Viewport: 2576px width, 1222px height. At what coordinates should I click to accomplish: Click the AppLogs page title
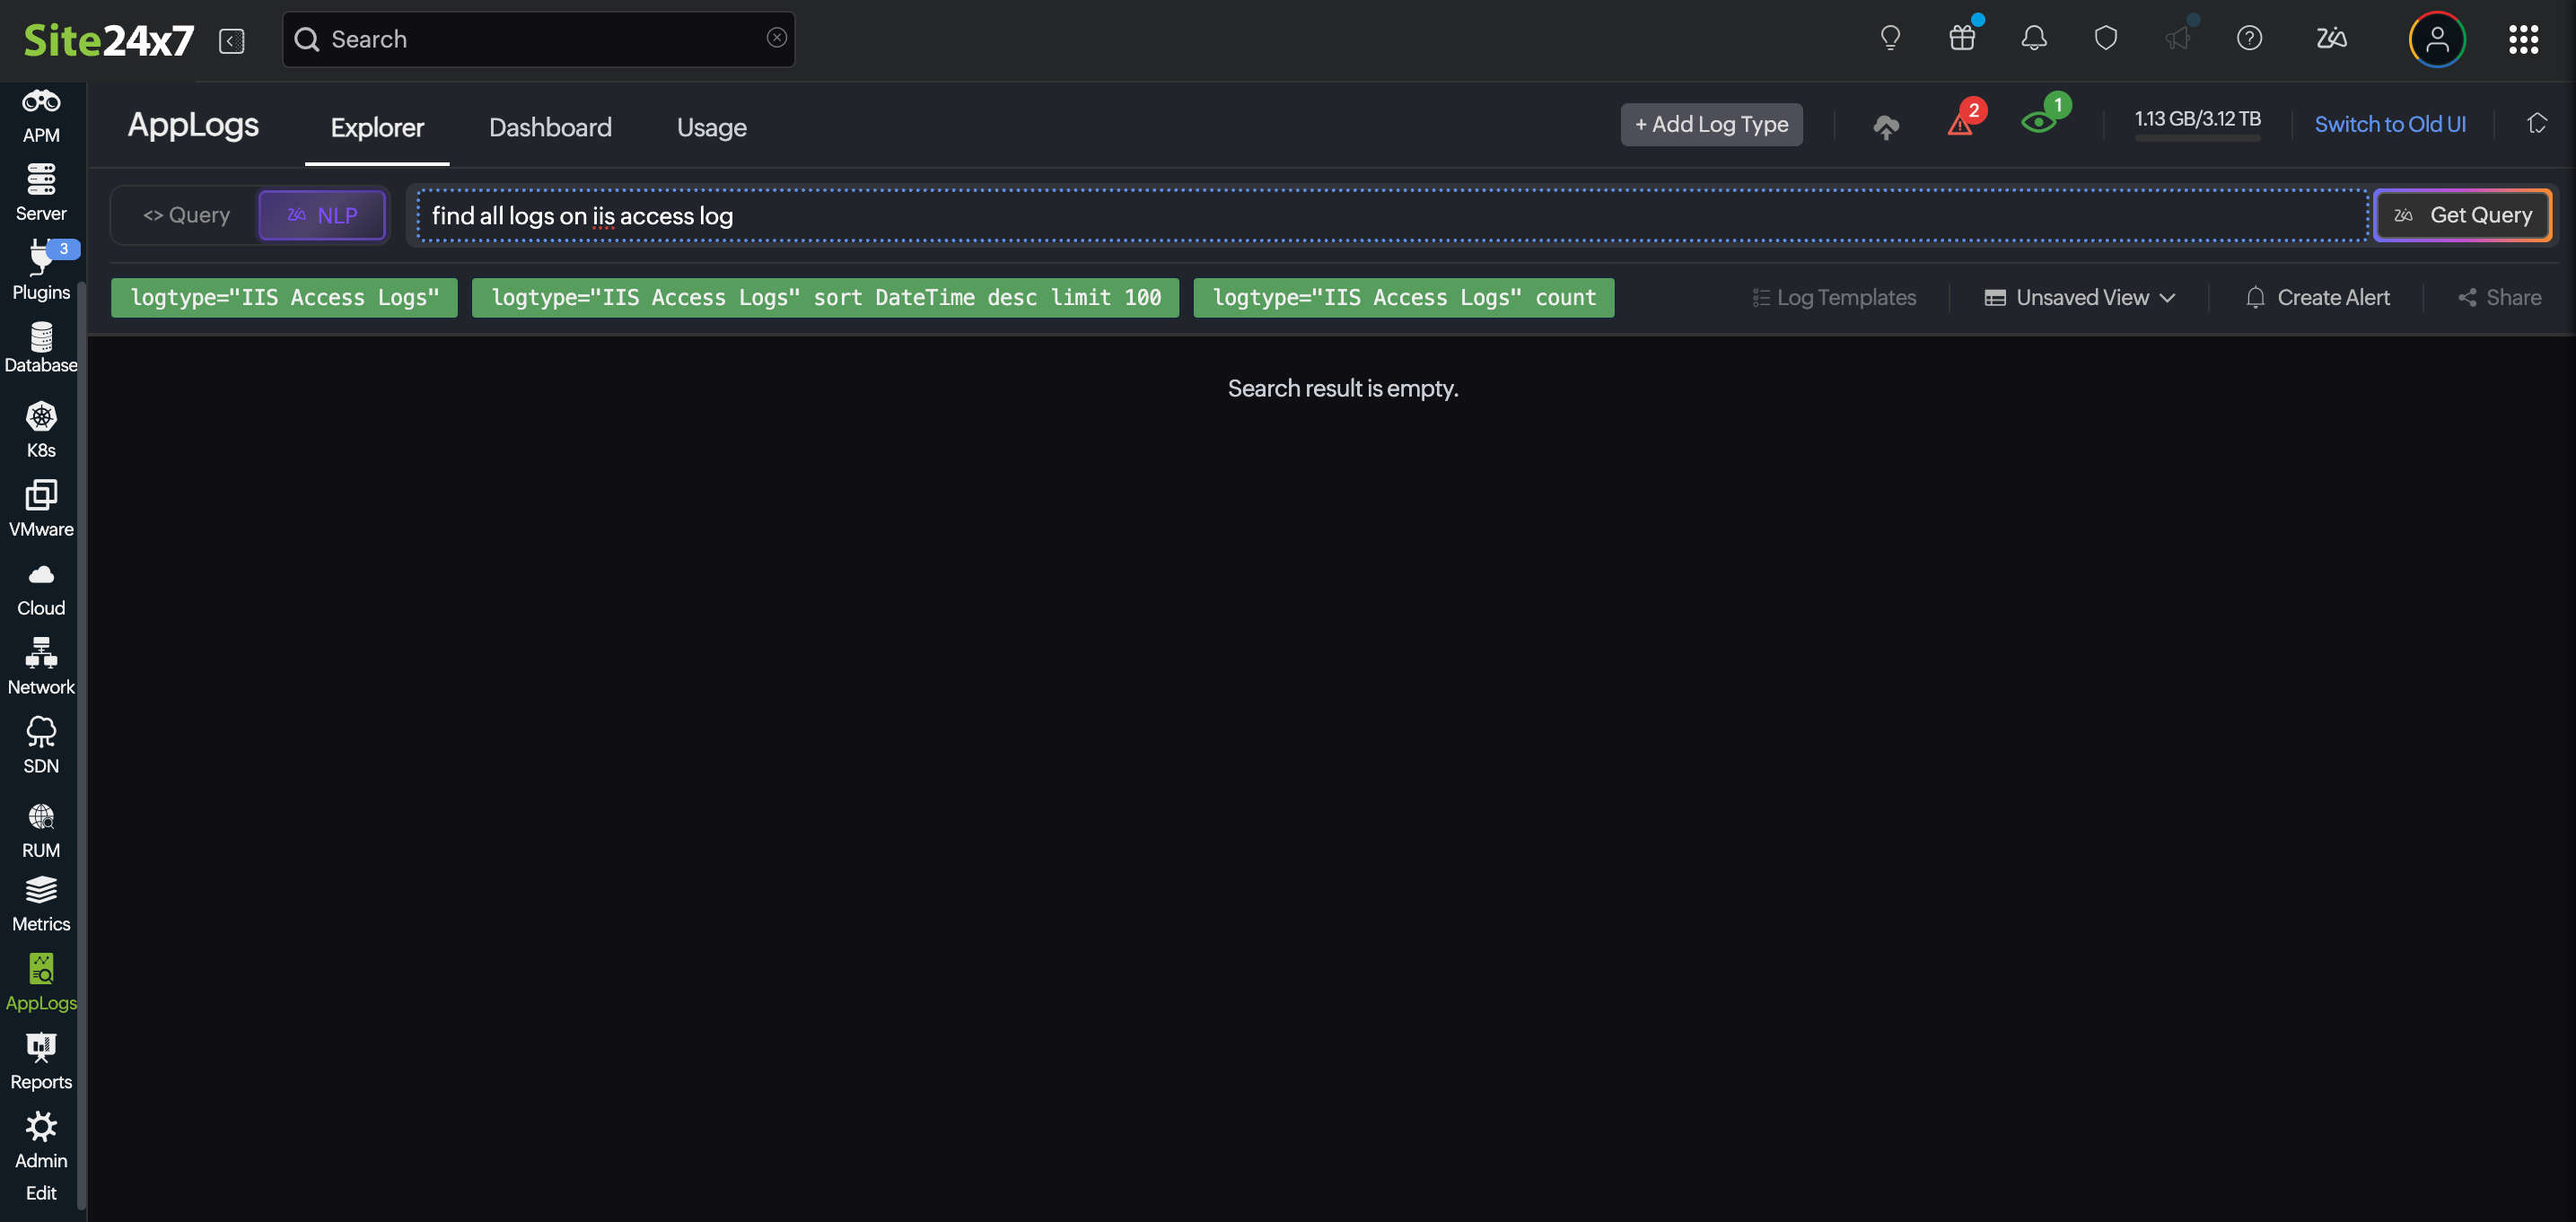click(x=193, y=125)
